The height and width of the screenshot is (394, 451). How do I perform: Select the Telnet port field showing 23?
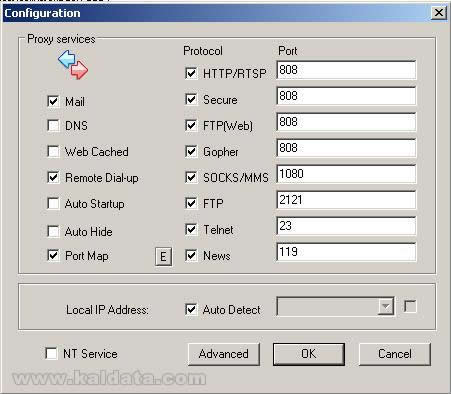[x=346, y=226]
